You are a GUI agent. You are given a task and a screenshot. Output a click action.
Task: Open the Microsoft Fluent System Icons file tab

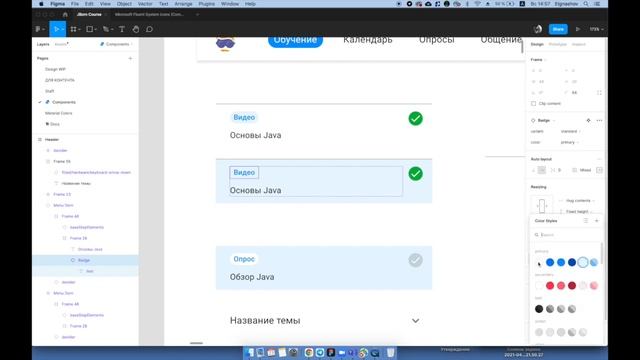(x=149, y=14)
